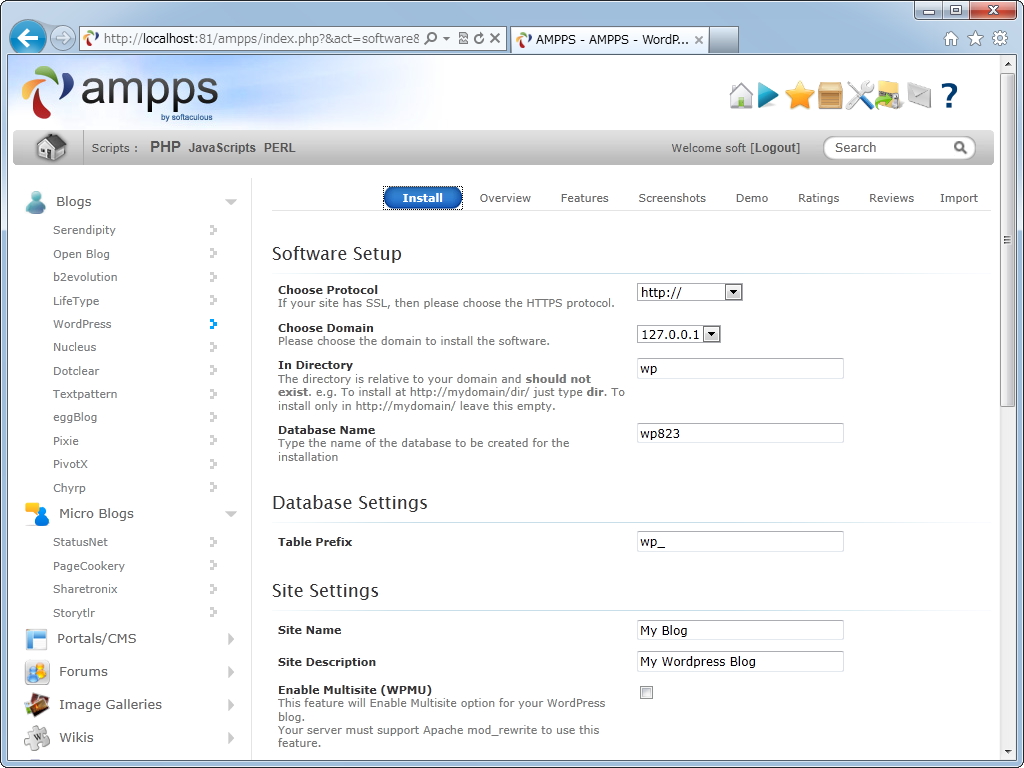Click the Table Prefix input field
1024x768 pixels.
(x=740, y=541)
